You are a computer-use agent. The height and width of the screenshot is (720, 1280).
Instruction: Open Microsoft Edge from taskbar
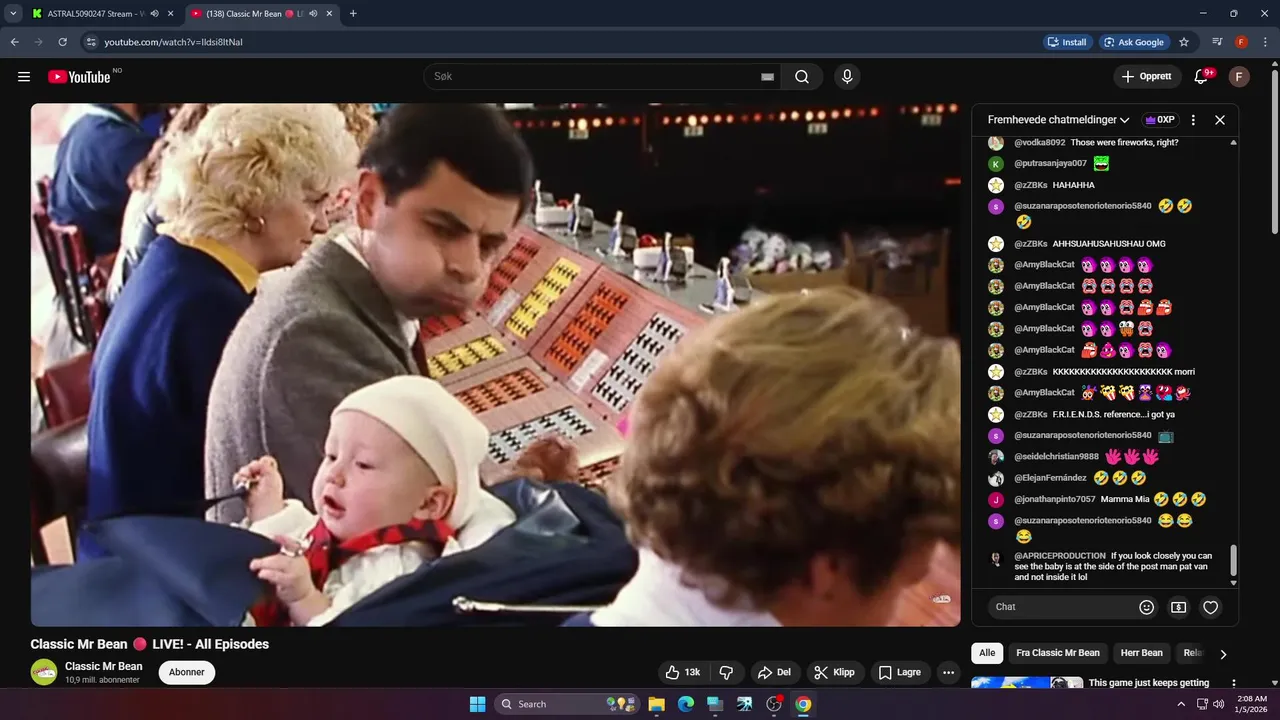point(686,704)
